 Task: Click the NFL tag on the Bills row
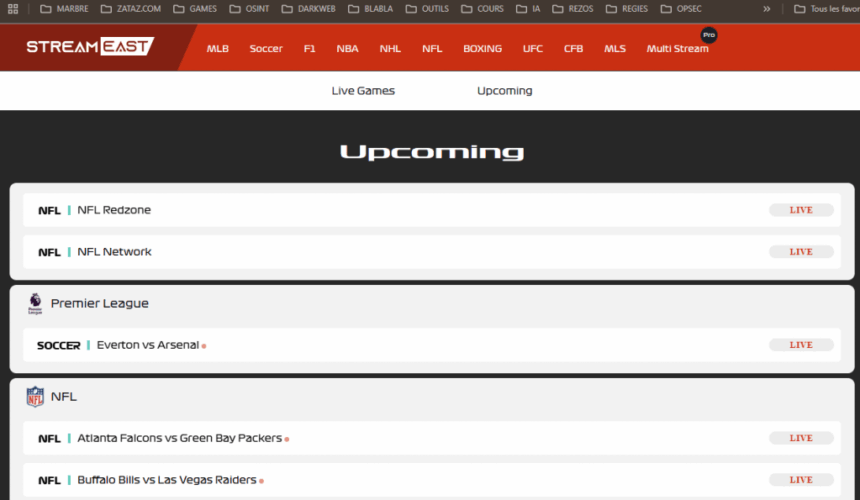(49, 480)
